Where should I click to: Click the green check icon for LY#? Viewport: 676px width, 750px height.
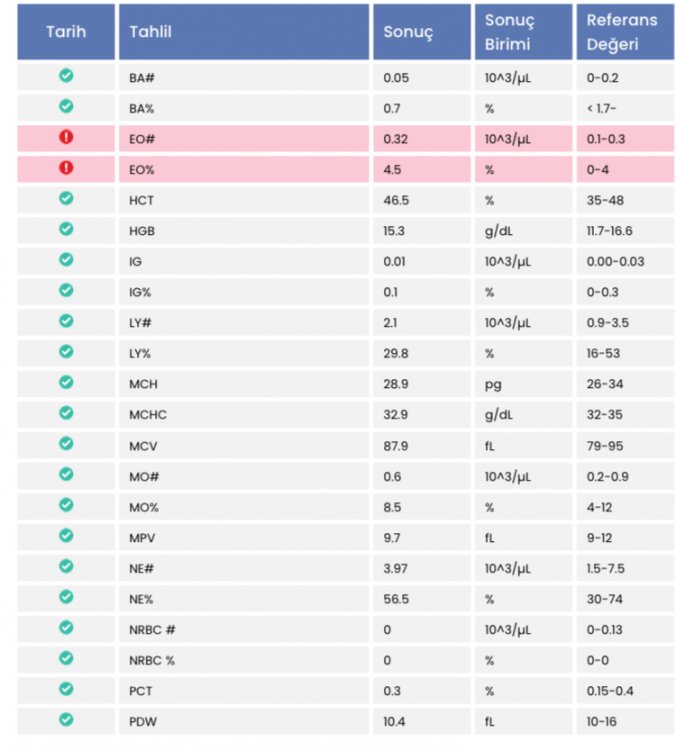[x=66, y=321]
